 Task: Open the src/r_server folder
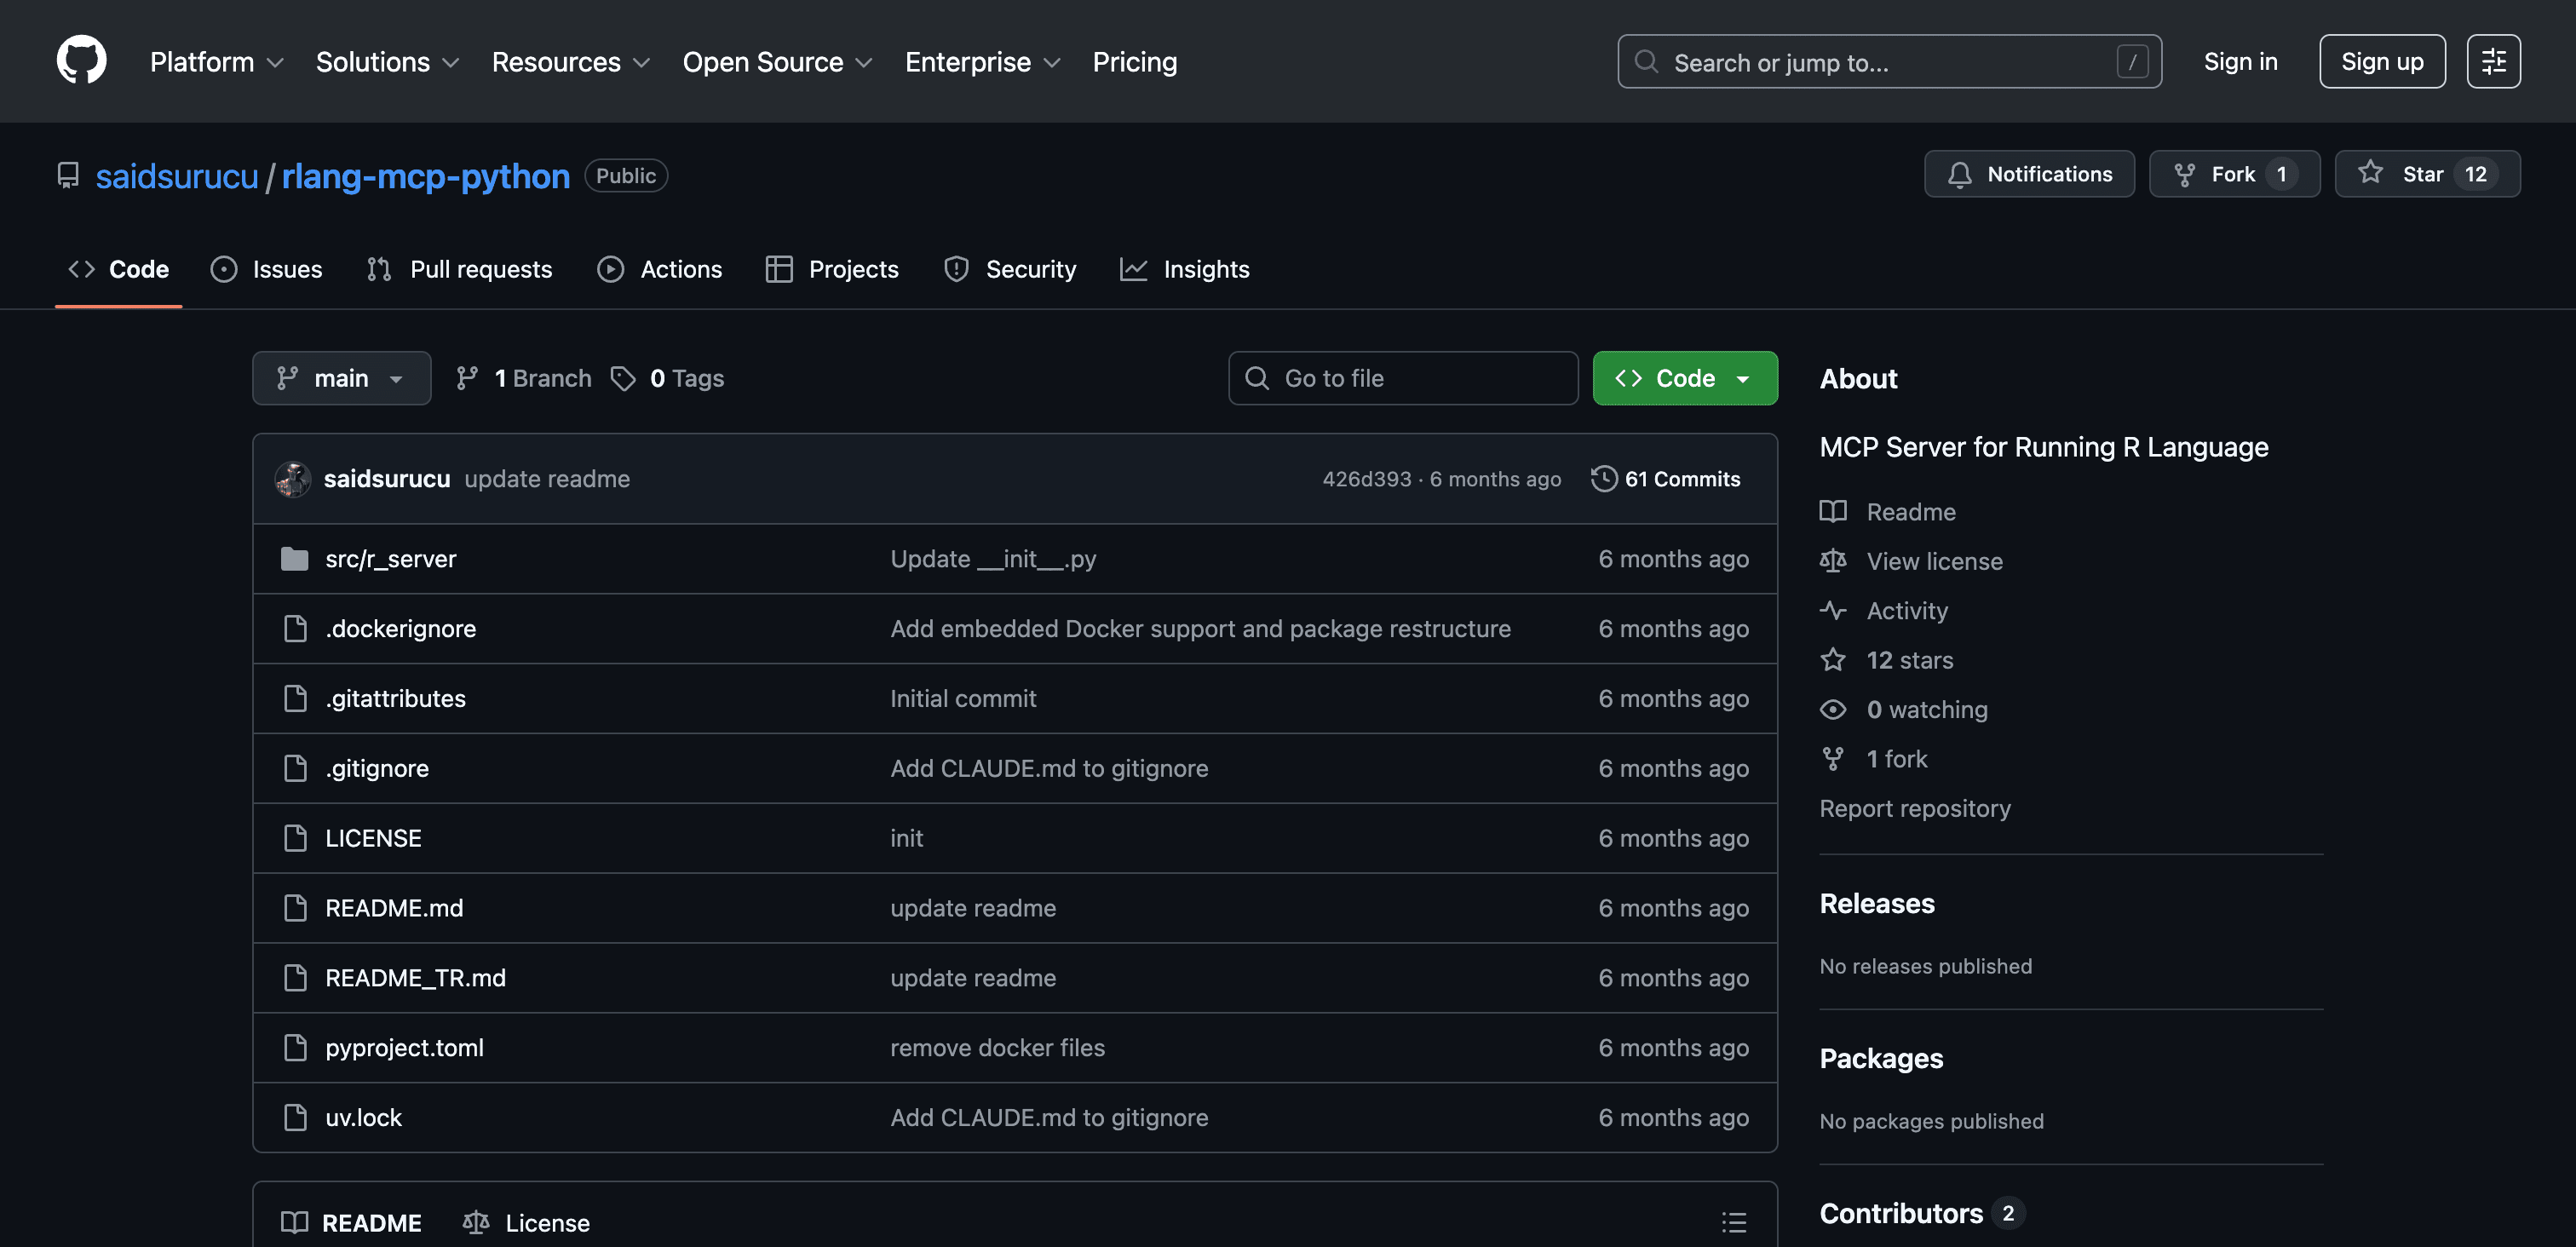[390, 559]
